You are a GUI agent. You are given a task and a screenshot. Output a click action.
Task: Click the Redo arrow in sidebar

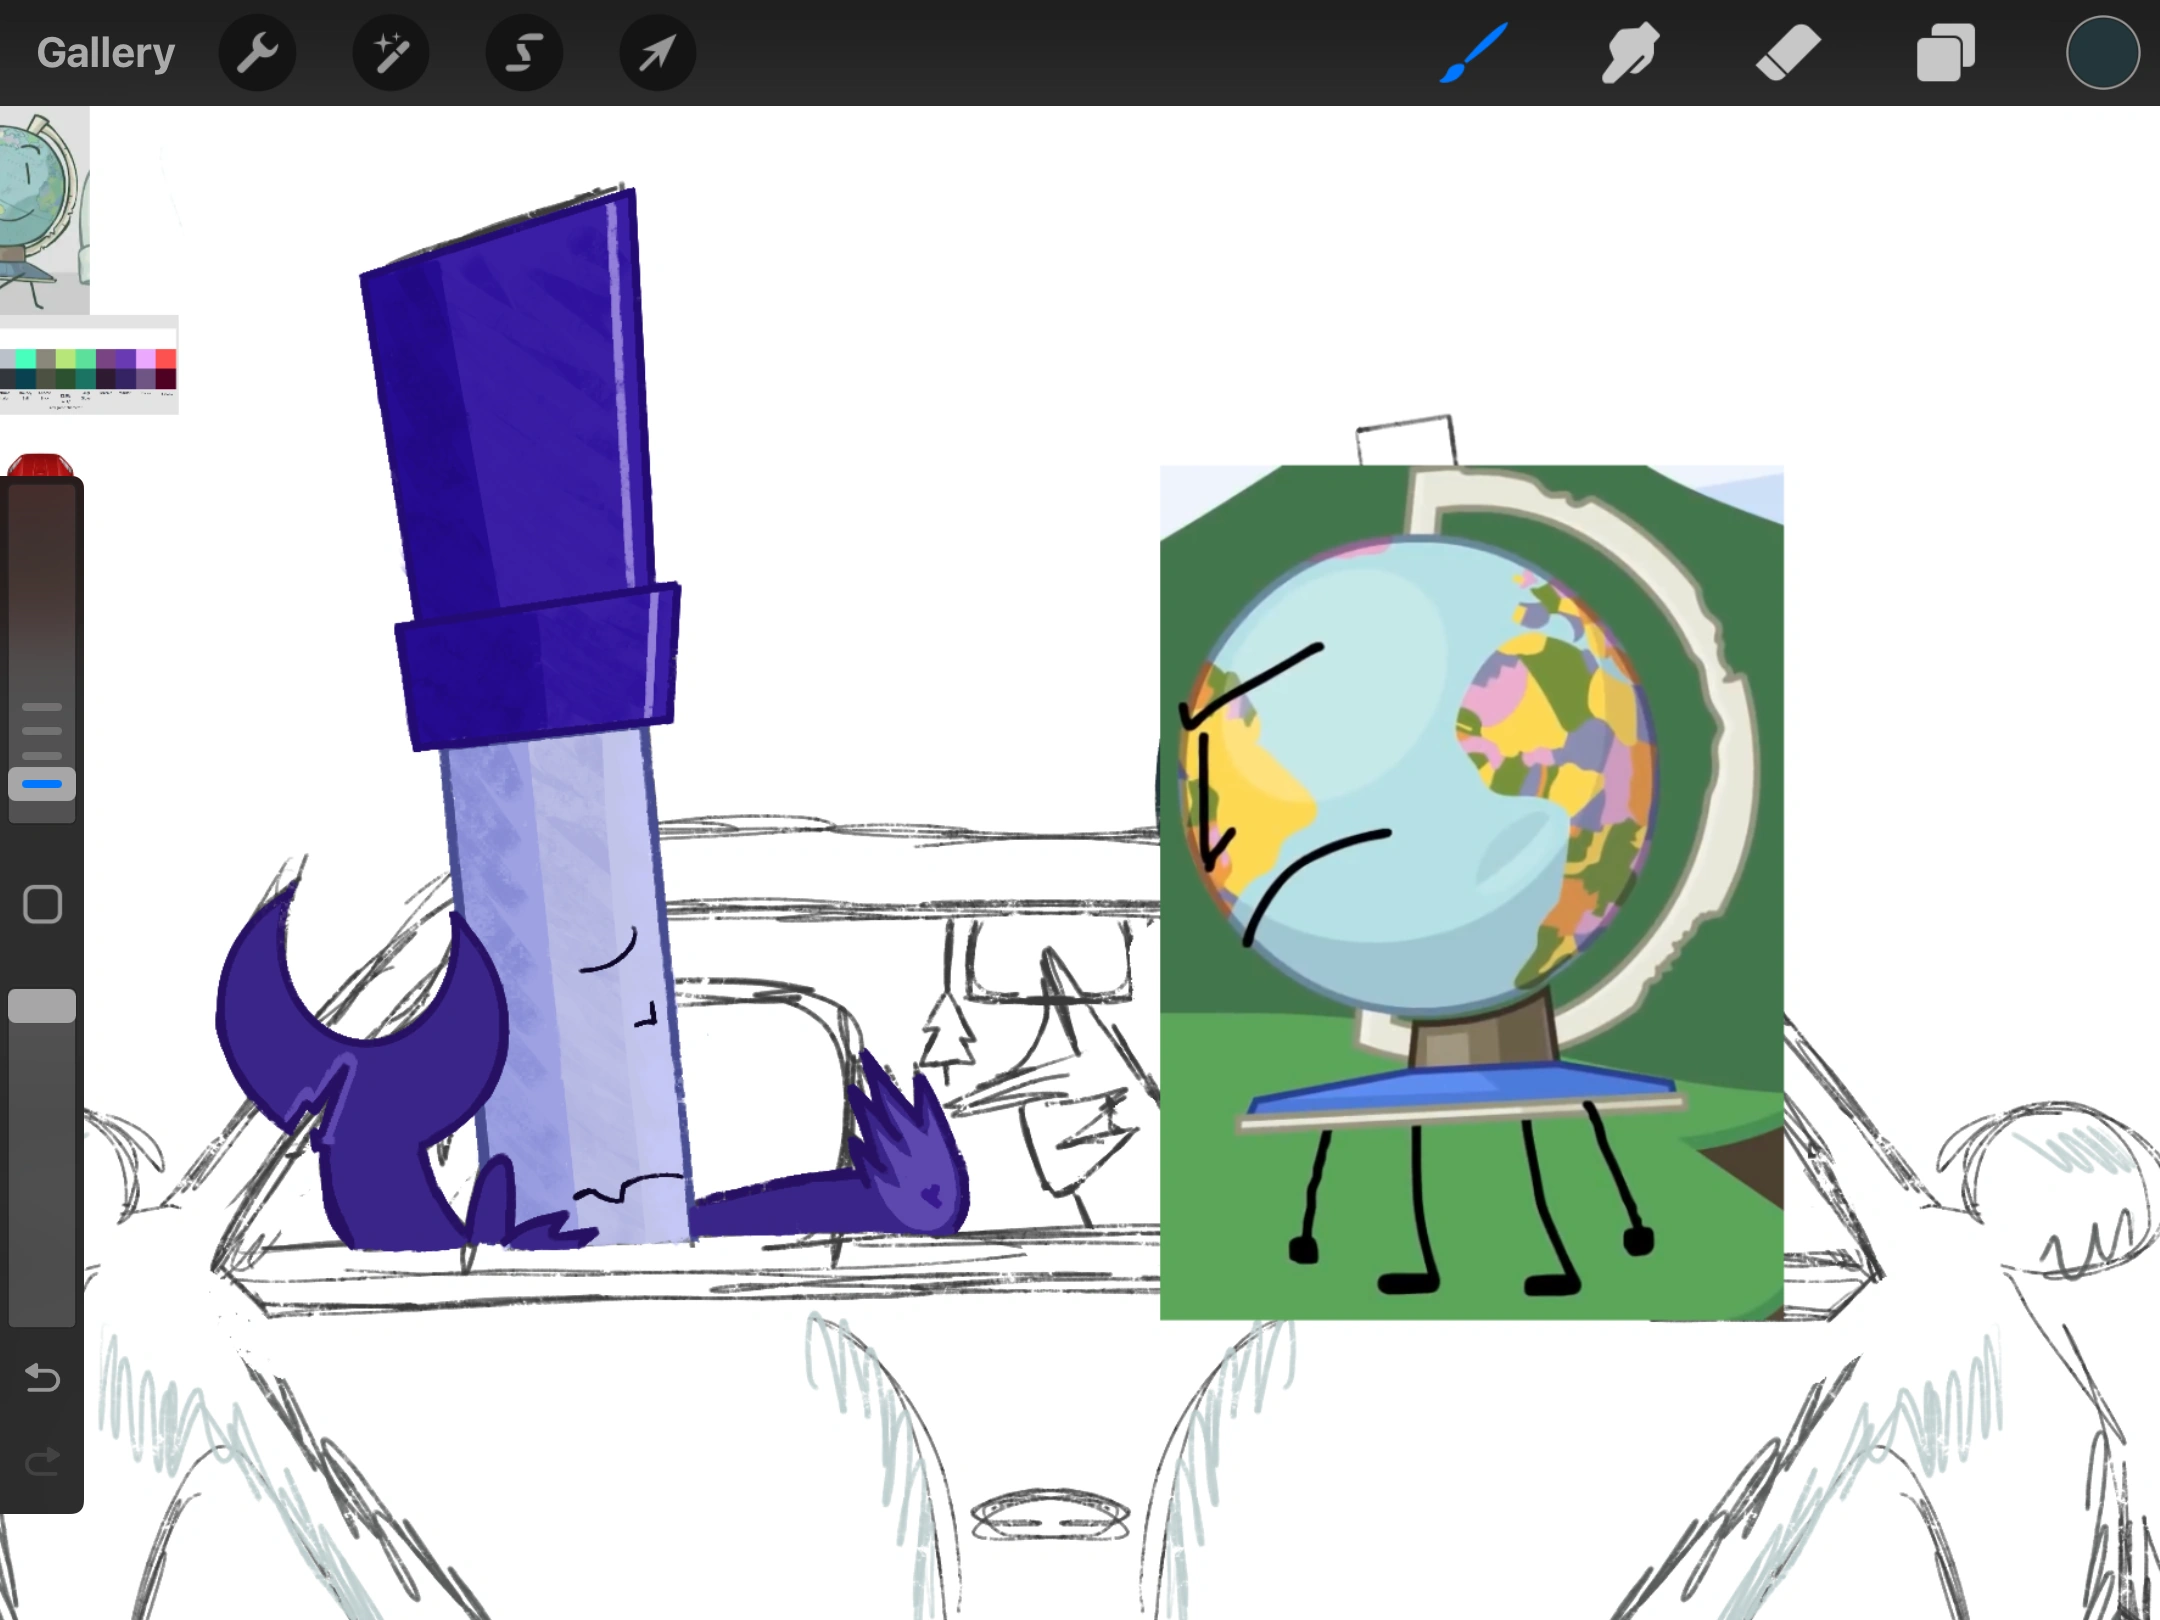(42, 1463)
